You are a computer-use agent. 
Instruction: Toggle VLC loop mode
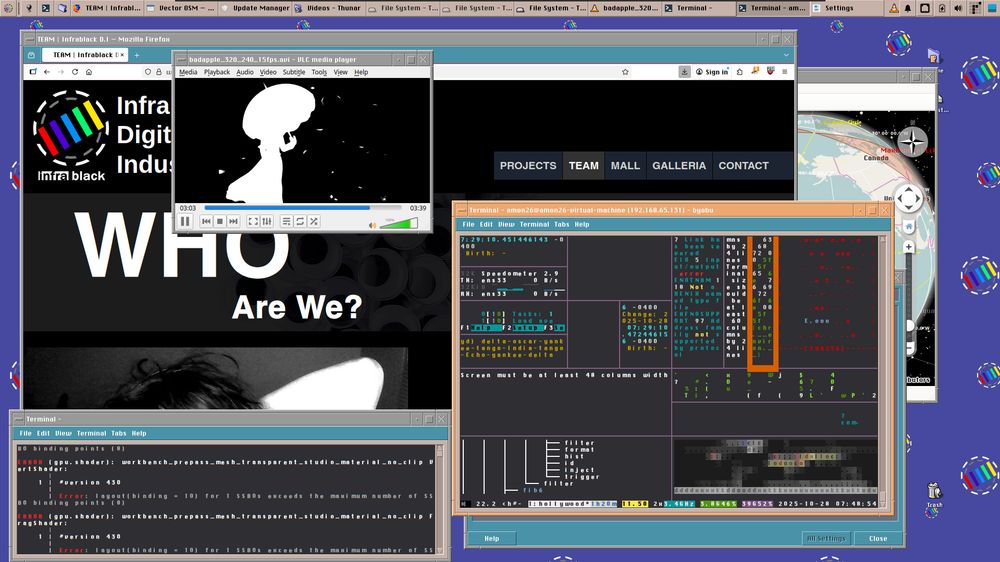tap(300, 221)
